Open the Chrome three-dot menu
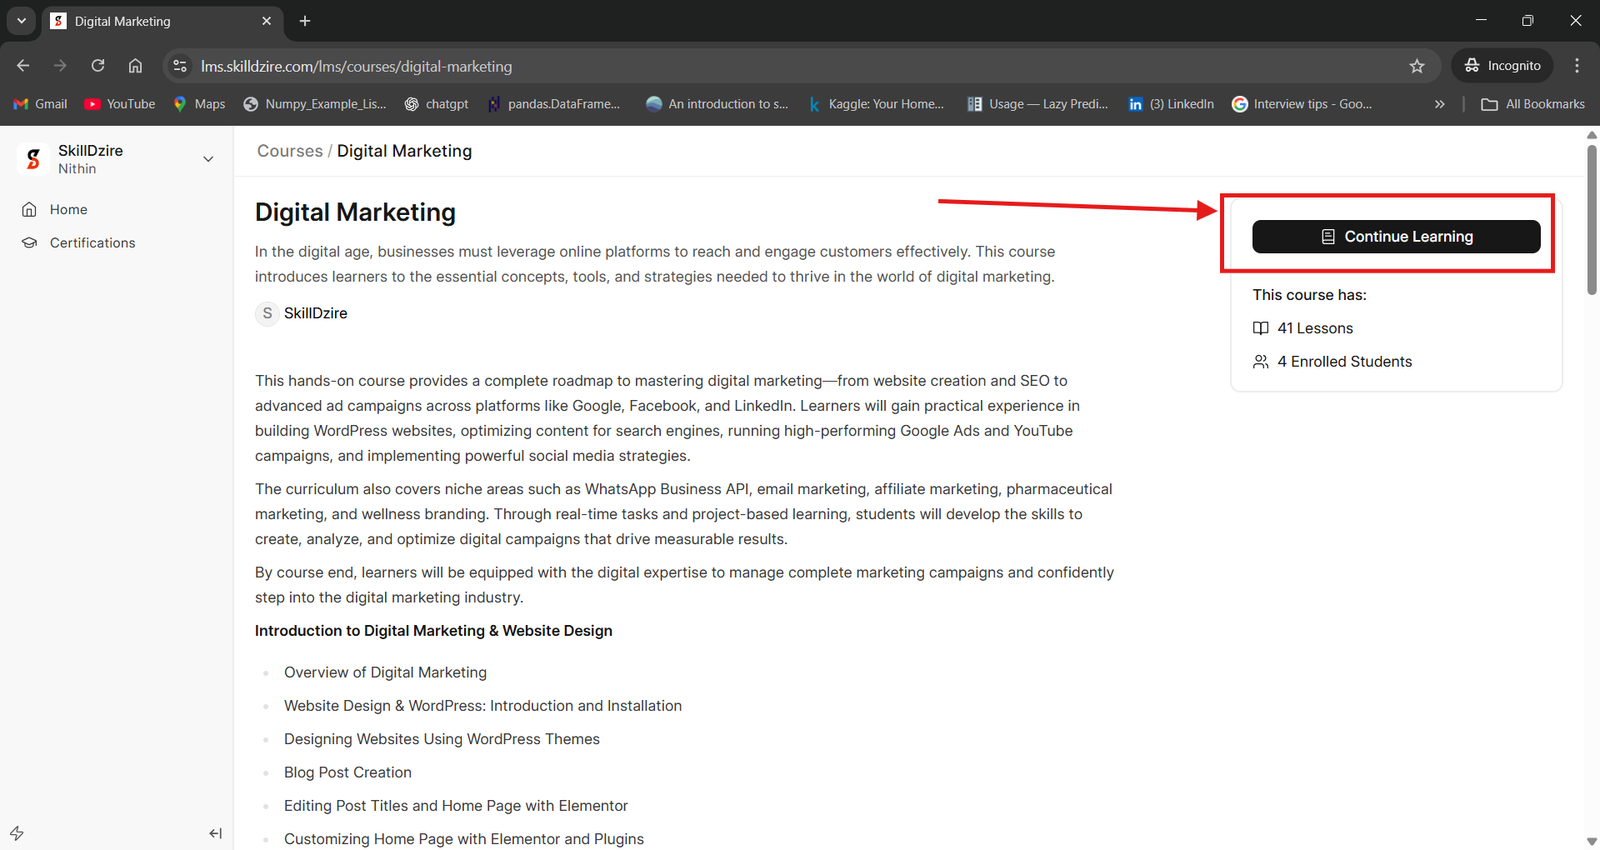 pyautogui.click(x=1577, y=66)
